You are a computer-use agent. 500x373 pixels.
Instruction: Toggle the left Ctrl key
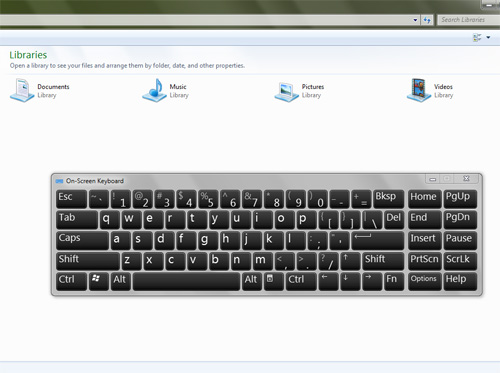71,281
